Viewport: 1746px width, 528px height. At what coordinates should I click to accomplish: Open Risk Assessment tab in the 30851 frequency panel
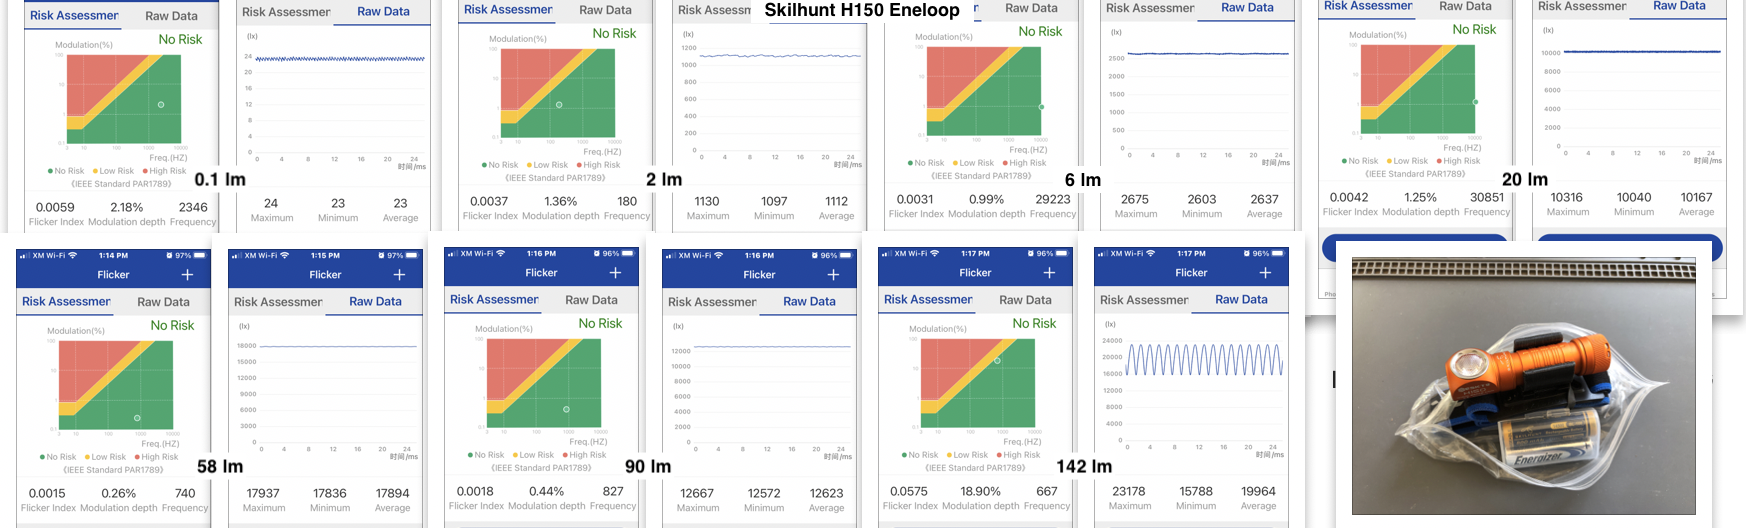[x=1368, y=6]
